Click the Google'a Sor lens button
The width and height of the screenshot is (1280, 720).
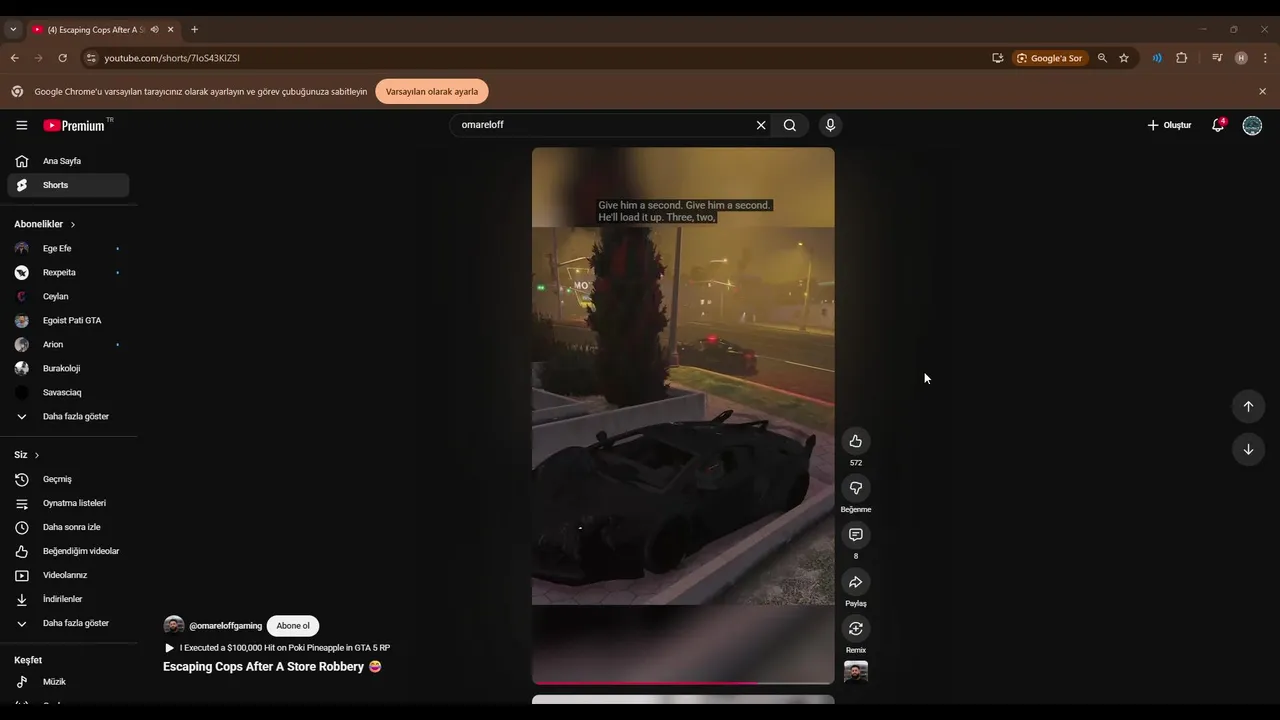tap(1050, 58)
